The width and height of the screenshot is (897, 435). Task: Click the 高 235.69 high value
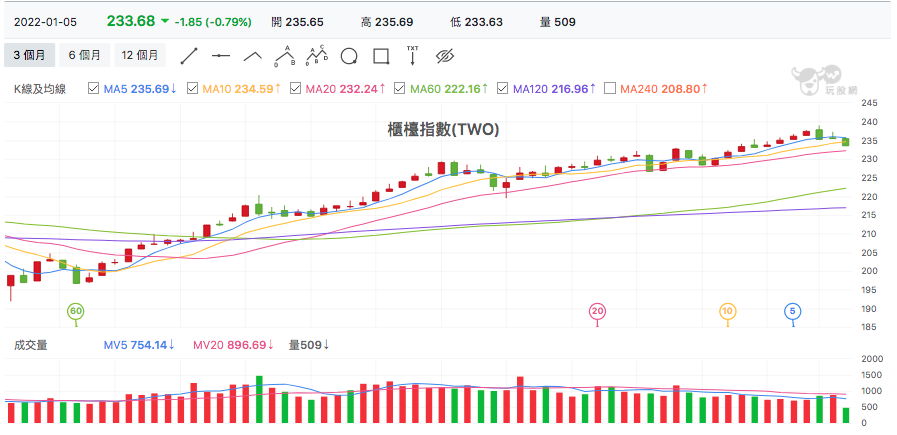387,22
